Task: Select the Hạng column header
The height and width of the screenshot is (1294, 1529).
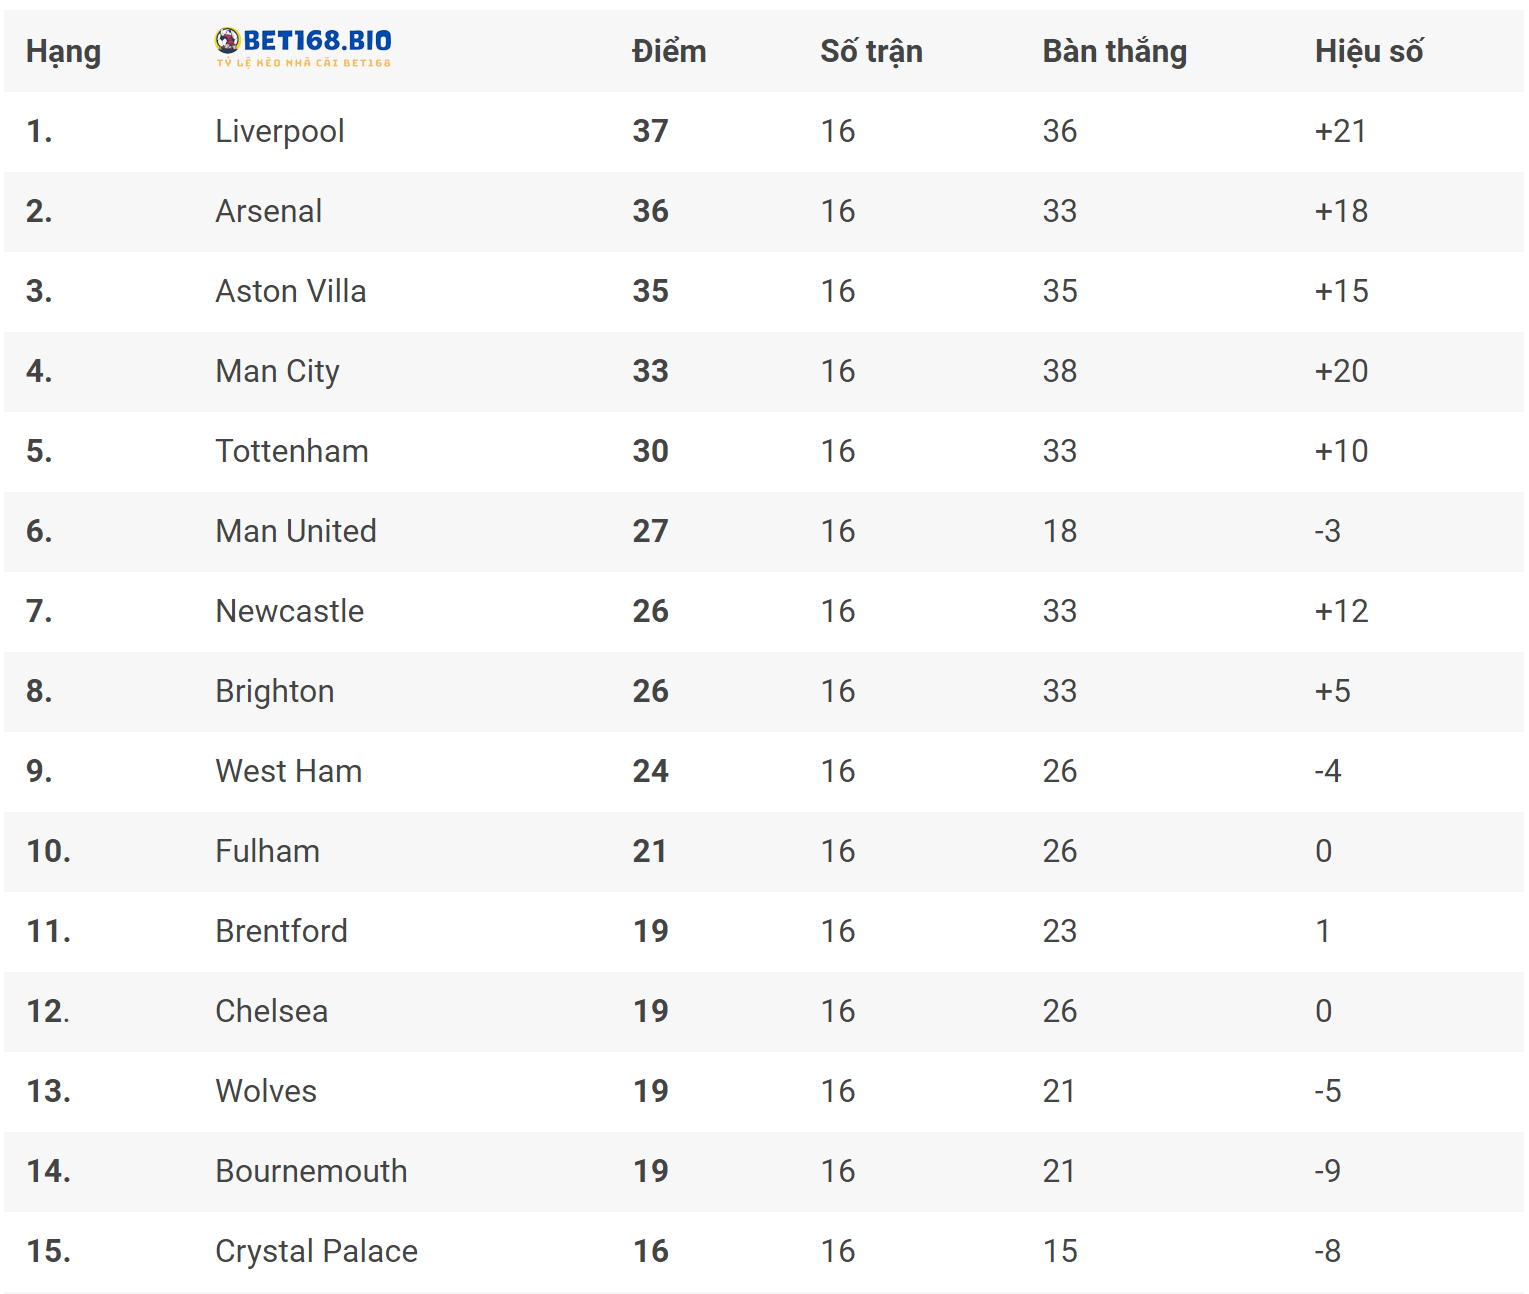Action: [x=63, y=51]
